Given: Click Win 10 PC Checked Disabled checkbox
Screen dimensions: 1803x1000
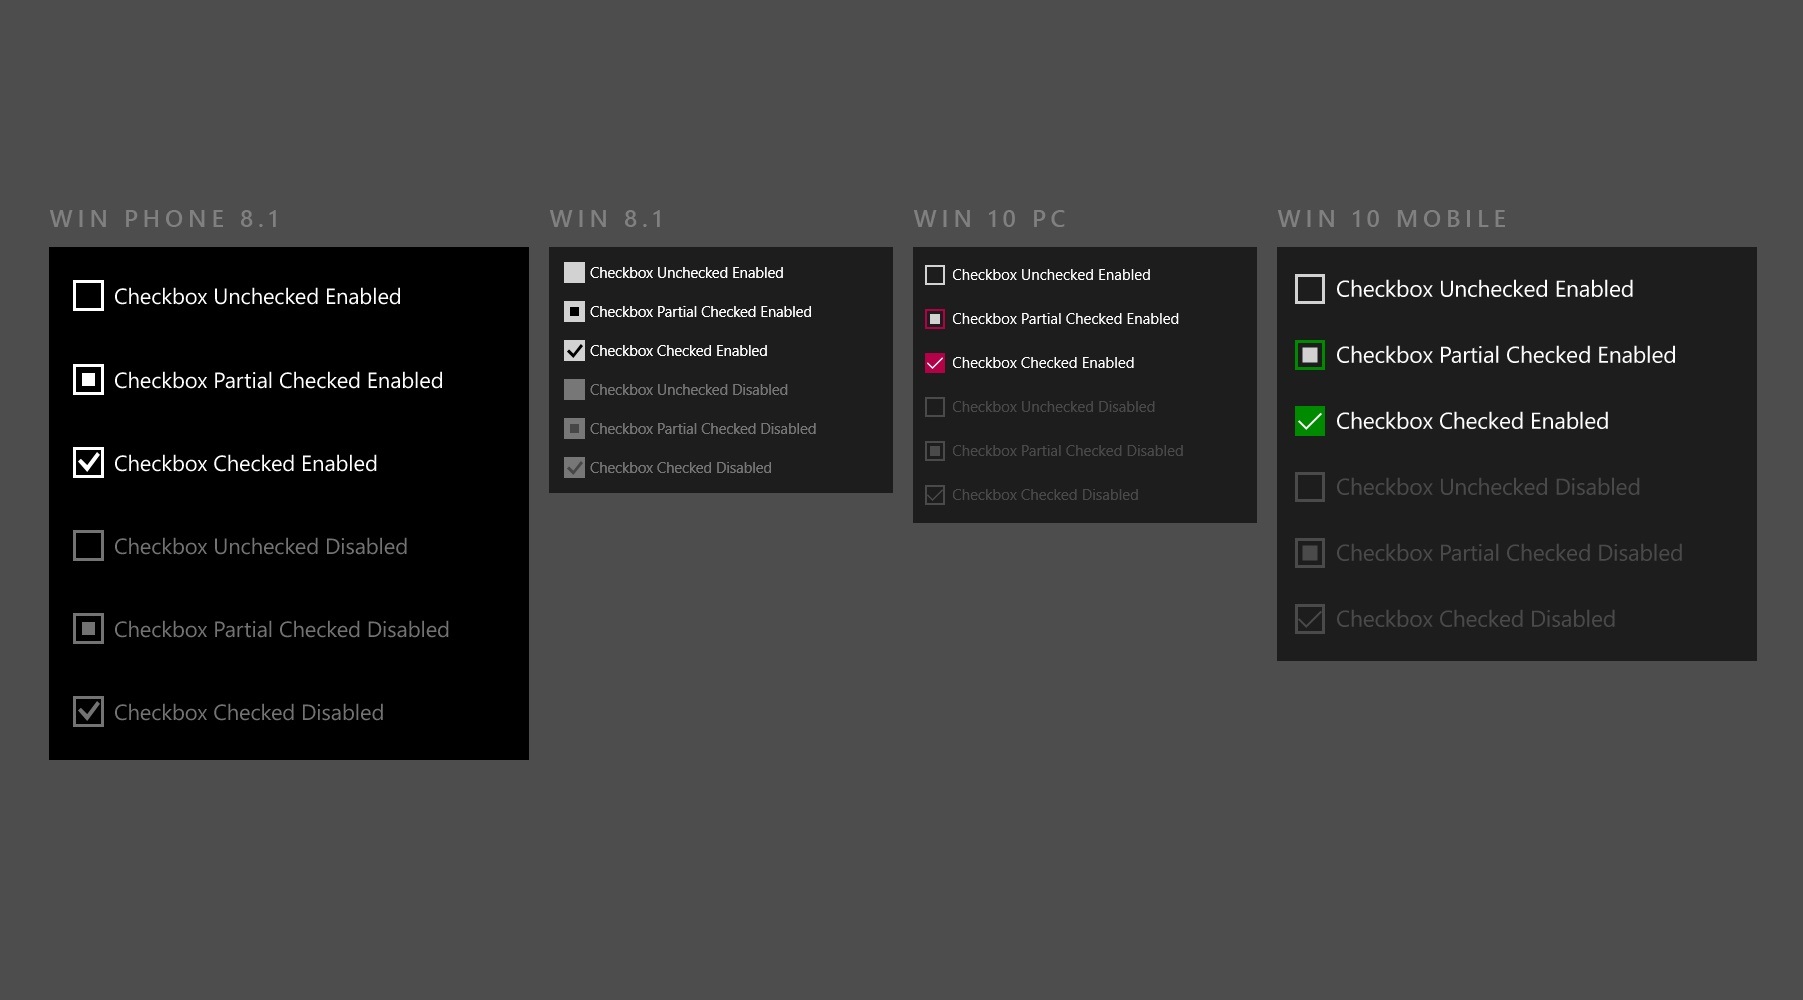Looking at the screenshot, I should pos(935,495).
